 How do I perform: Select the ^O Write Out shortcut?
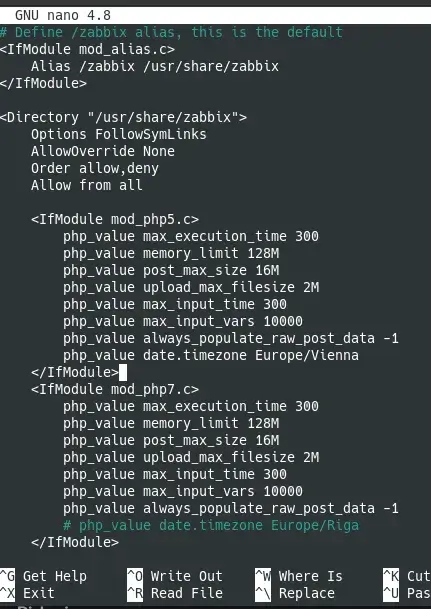pos(175,576)
